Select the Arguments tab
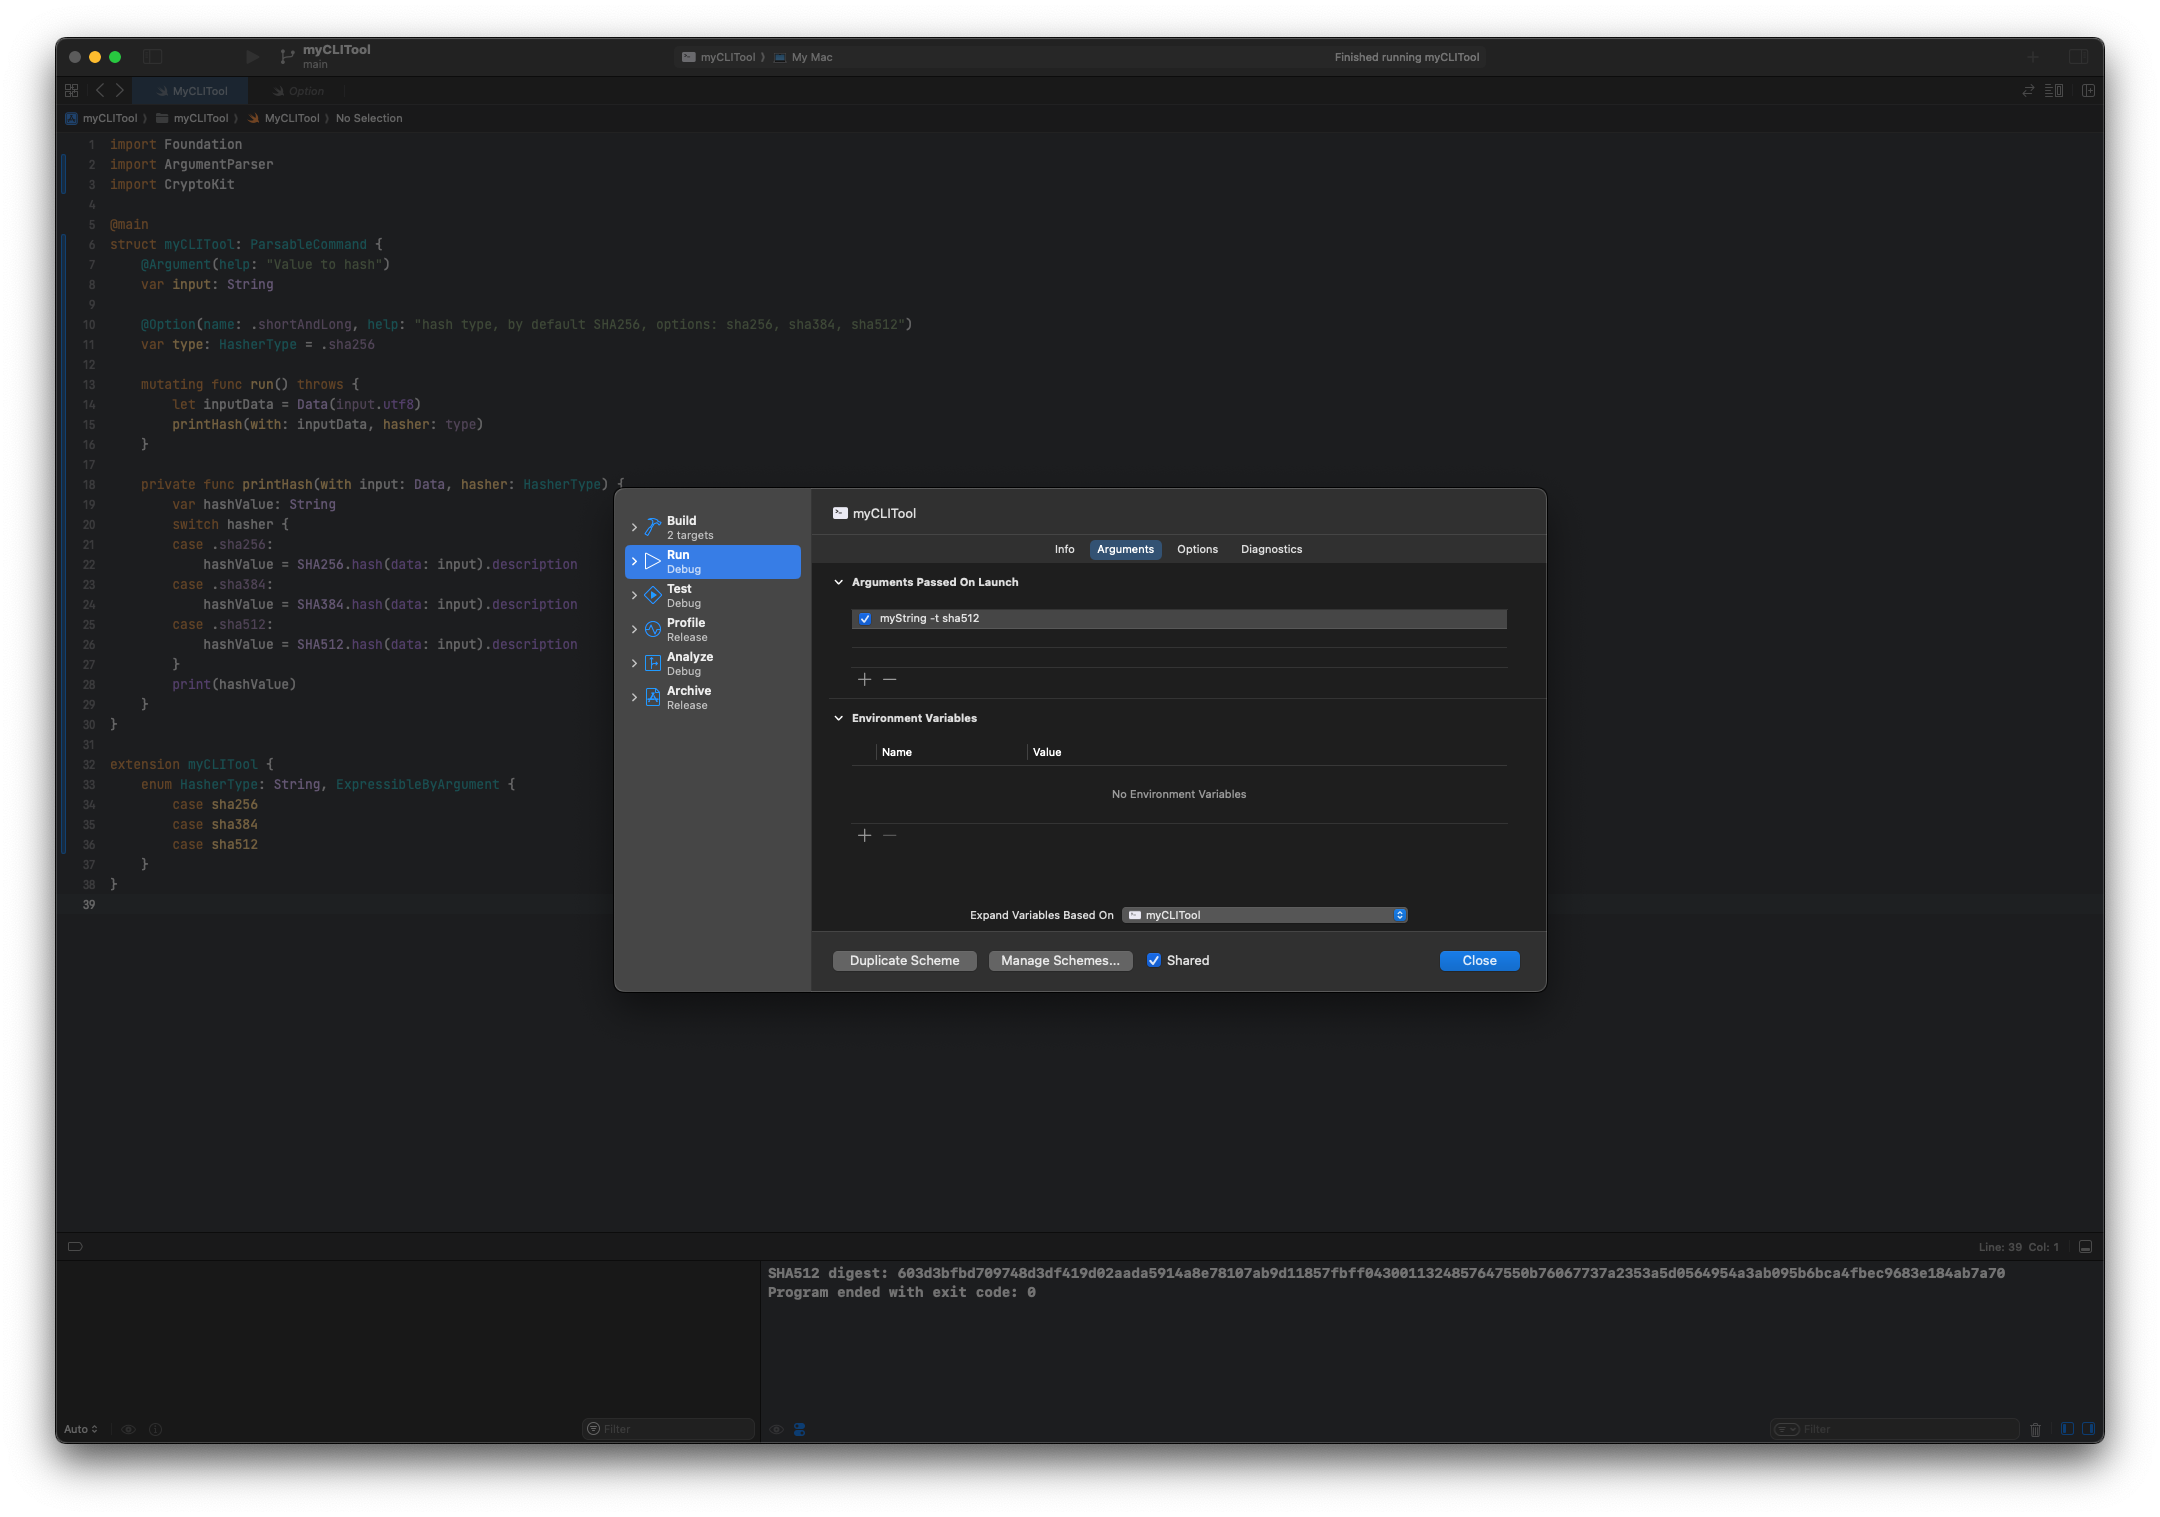Image resolution: width=2160 pixels, height=1517 pixels. pyautogui.click(x=1125, y=549)
